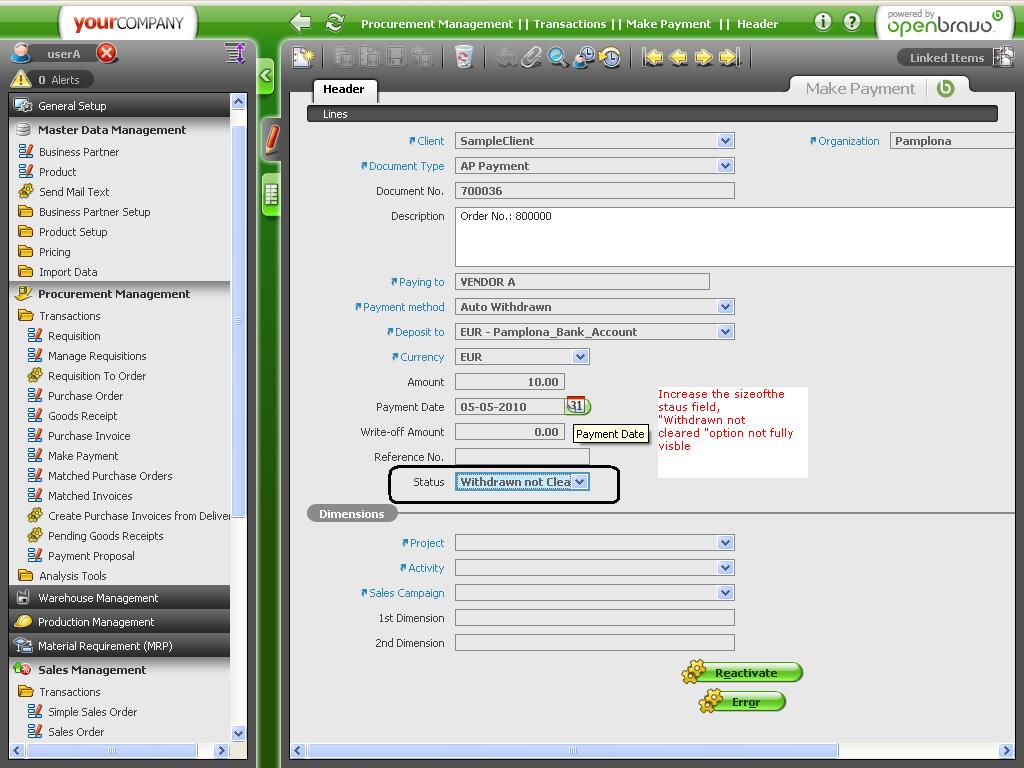Open the Lines tab bar

[335, 114]
